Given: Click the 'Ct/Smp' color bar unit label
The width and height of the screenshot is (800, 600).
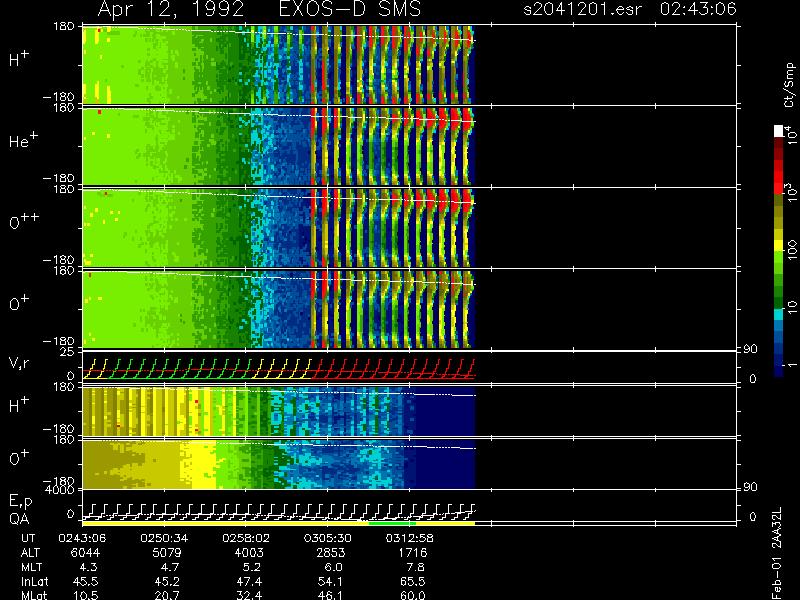Looking at the screenshot, I should [789, 85].
